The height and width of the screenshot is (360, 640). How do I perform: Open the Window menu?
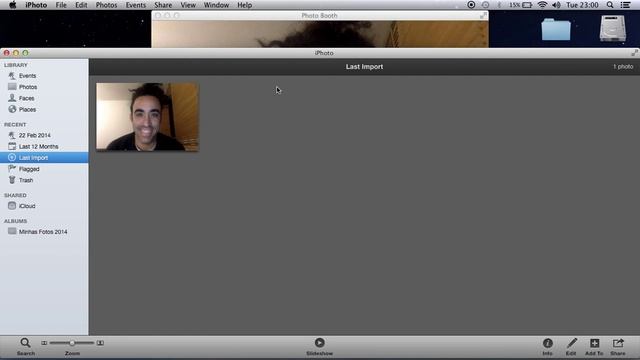tap(216, 5)
